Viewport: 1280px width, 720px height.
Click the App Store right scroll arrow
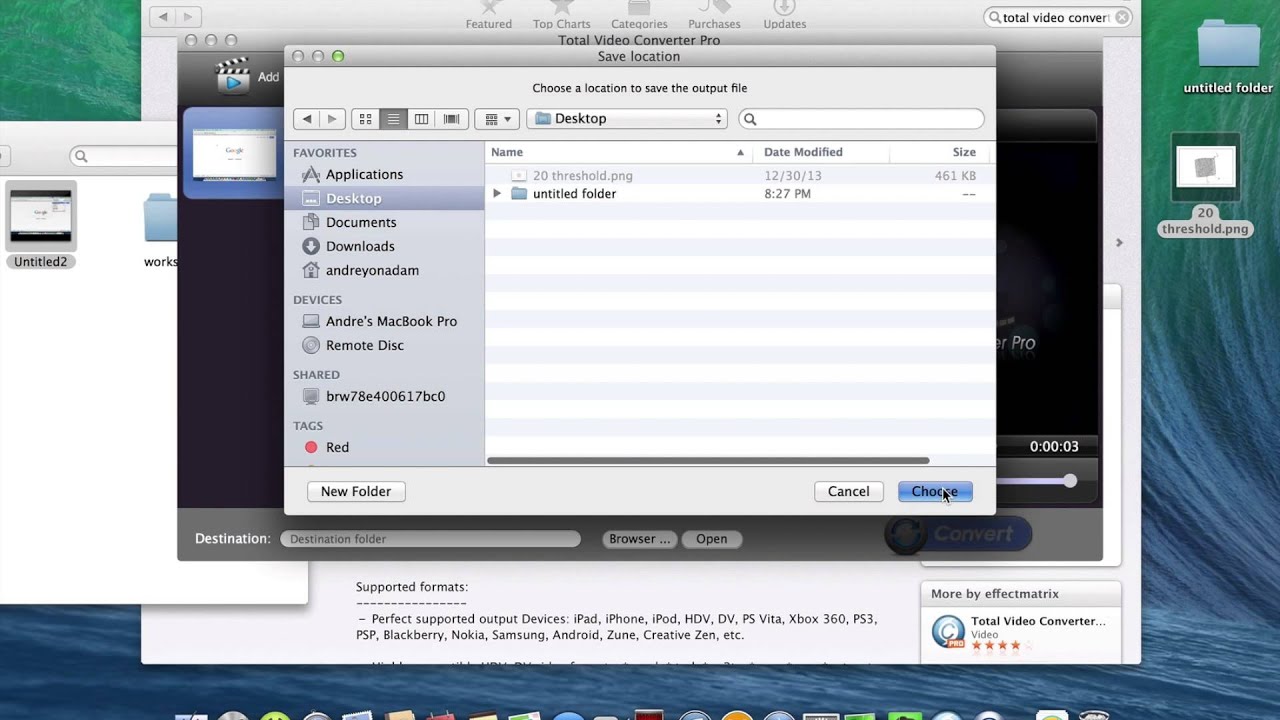click(x=1119, y=243)
